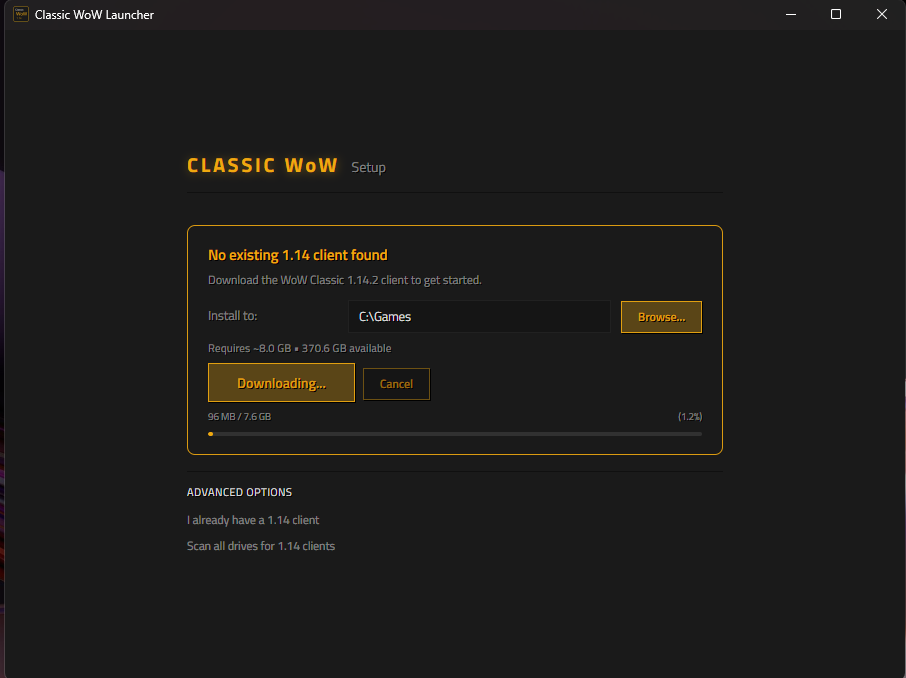Viewport: 906px width, 678px height.
Task: Cancel the client download
Action: tap(396, 384)
